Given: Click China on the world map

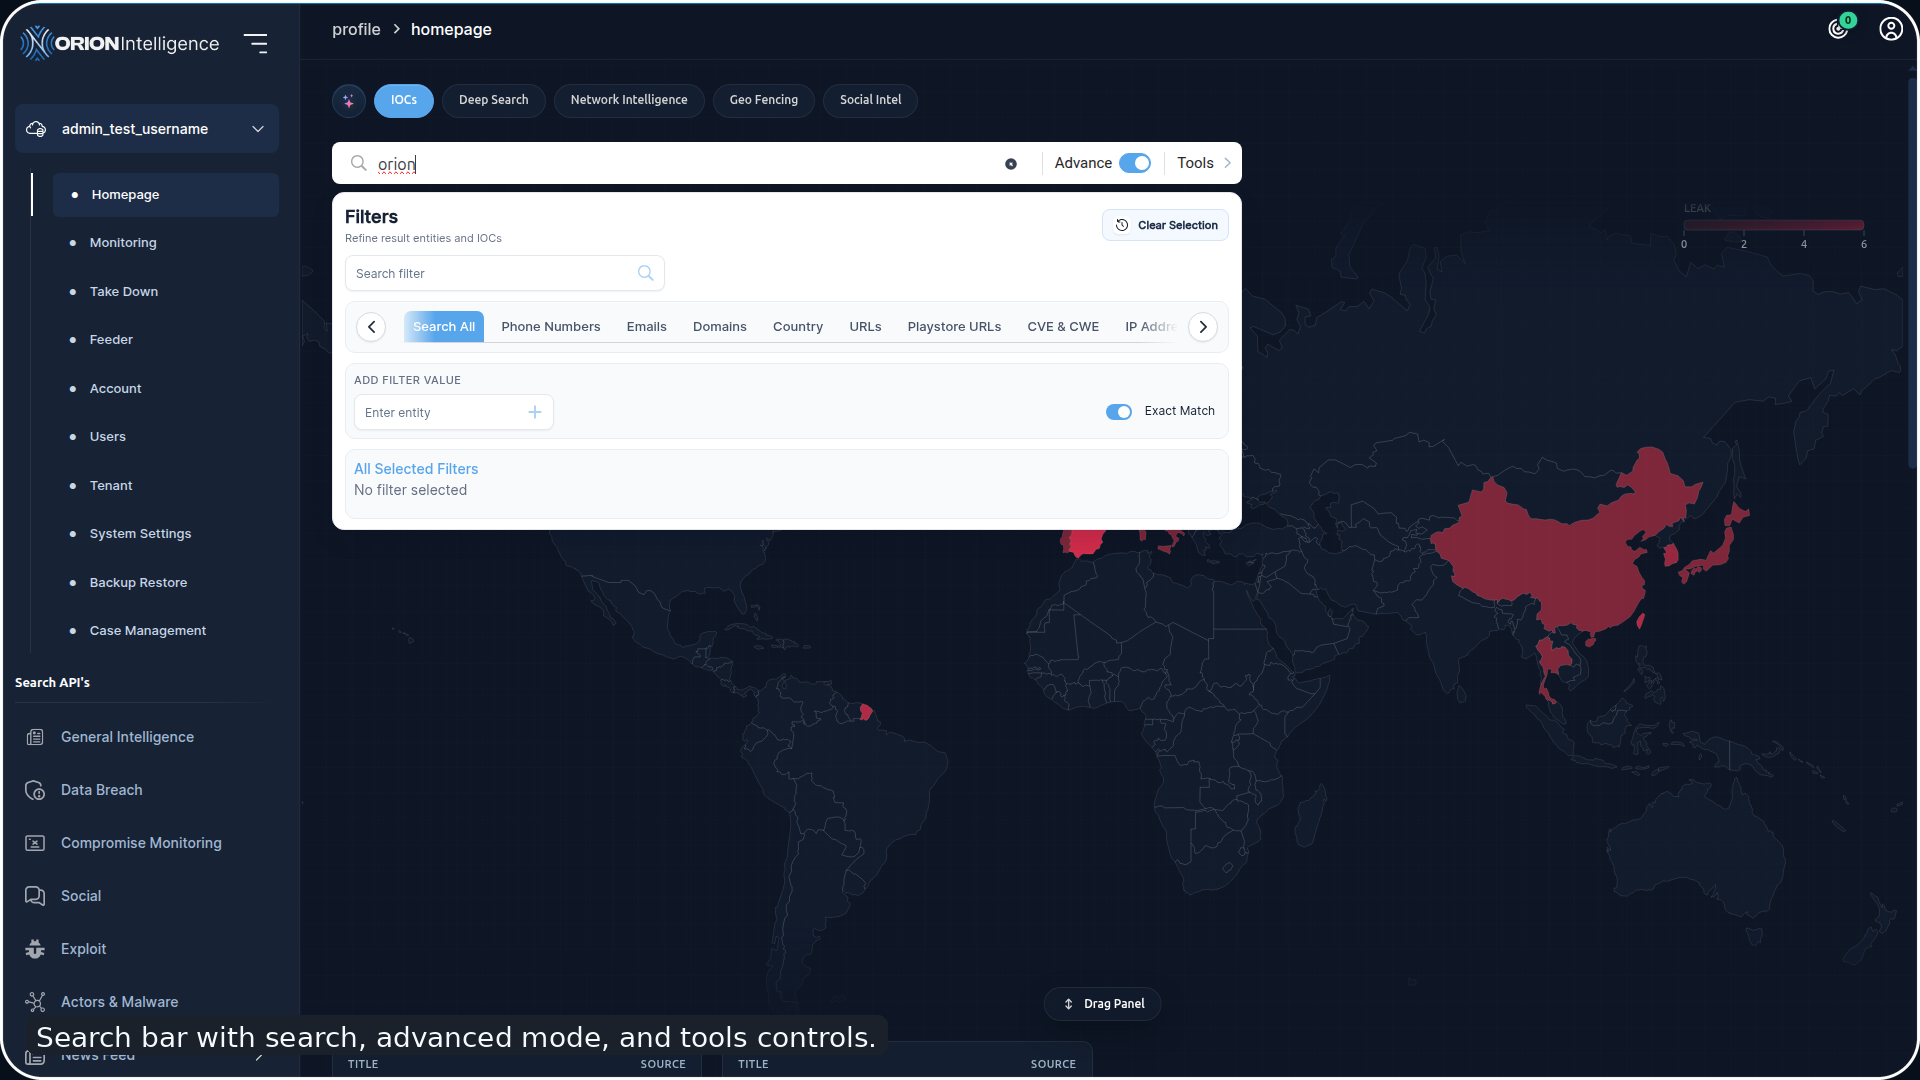Looking at the screenshot, I should coord(1560,550).
